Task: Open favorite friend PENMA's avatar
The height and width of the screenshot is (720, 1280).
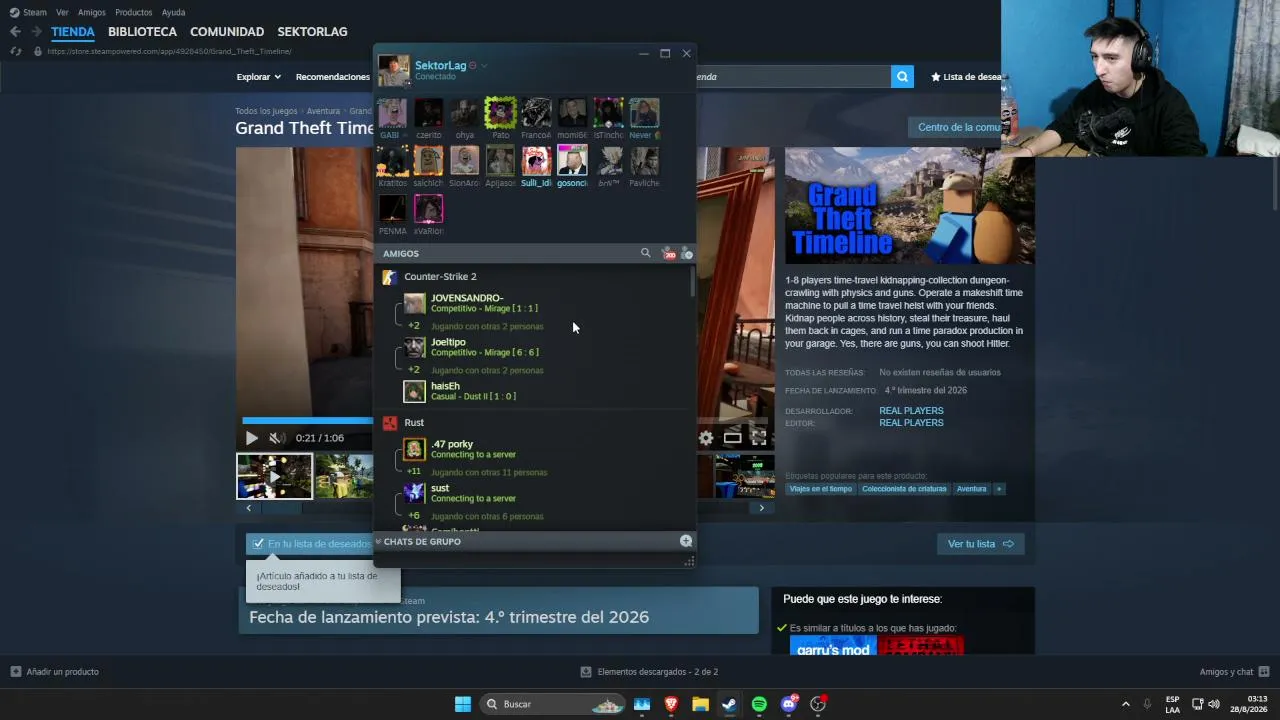Action: click(392, 209)
